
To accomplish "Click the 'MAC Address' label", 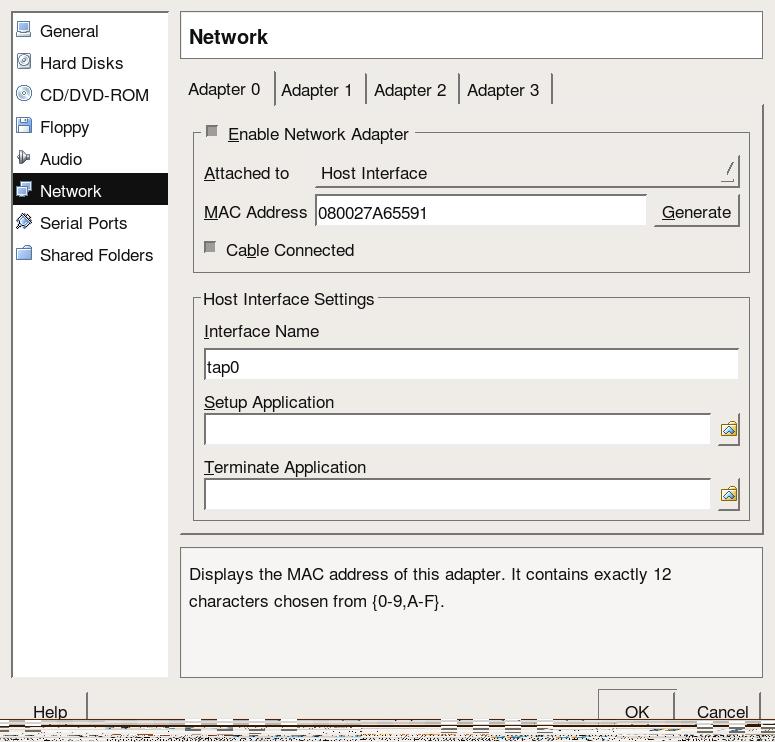I will (x=255, y=212).
